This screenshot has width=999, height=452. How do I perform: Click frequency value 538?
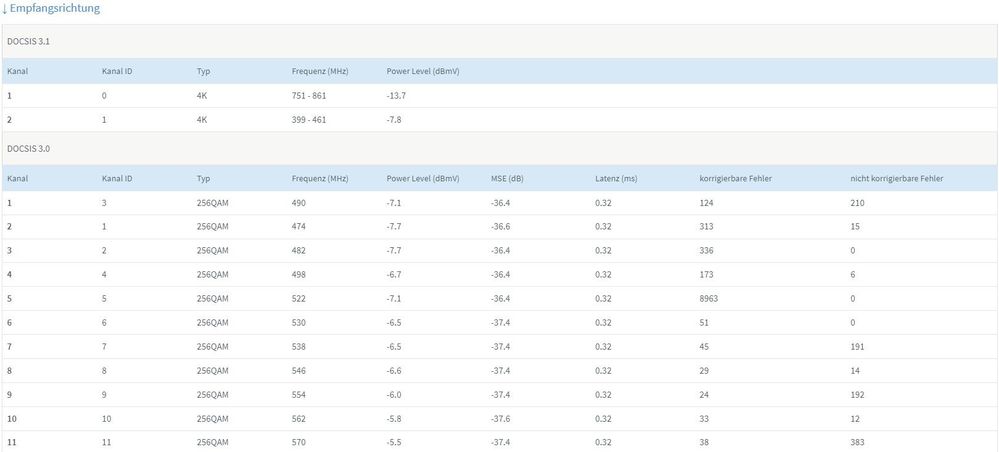click(x=299, y=347)
